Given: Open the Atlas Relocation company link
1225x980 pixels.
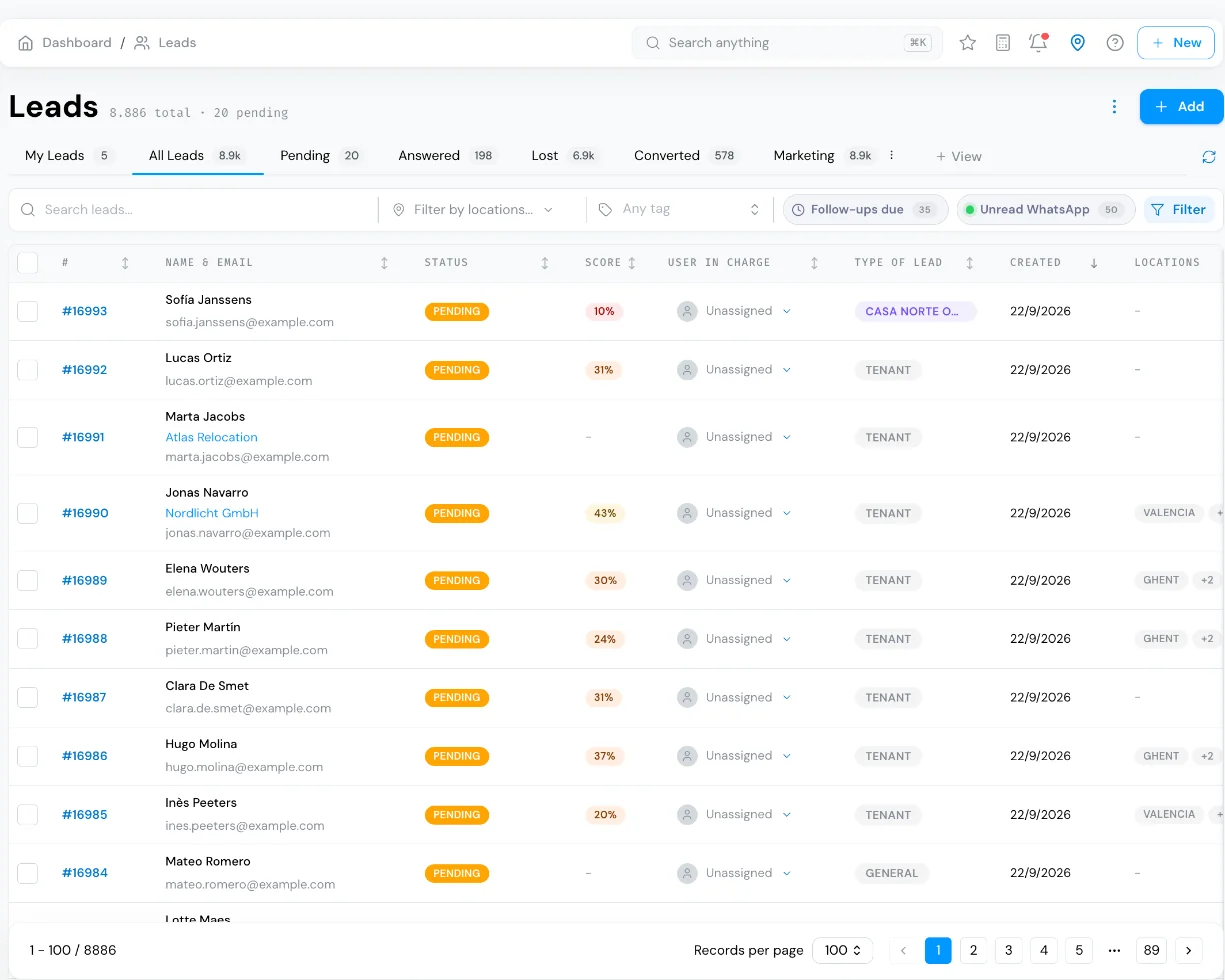Looking at the screenshot, I should [x=211, y=437].
